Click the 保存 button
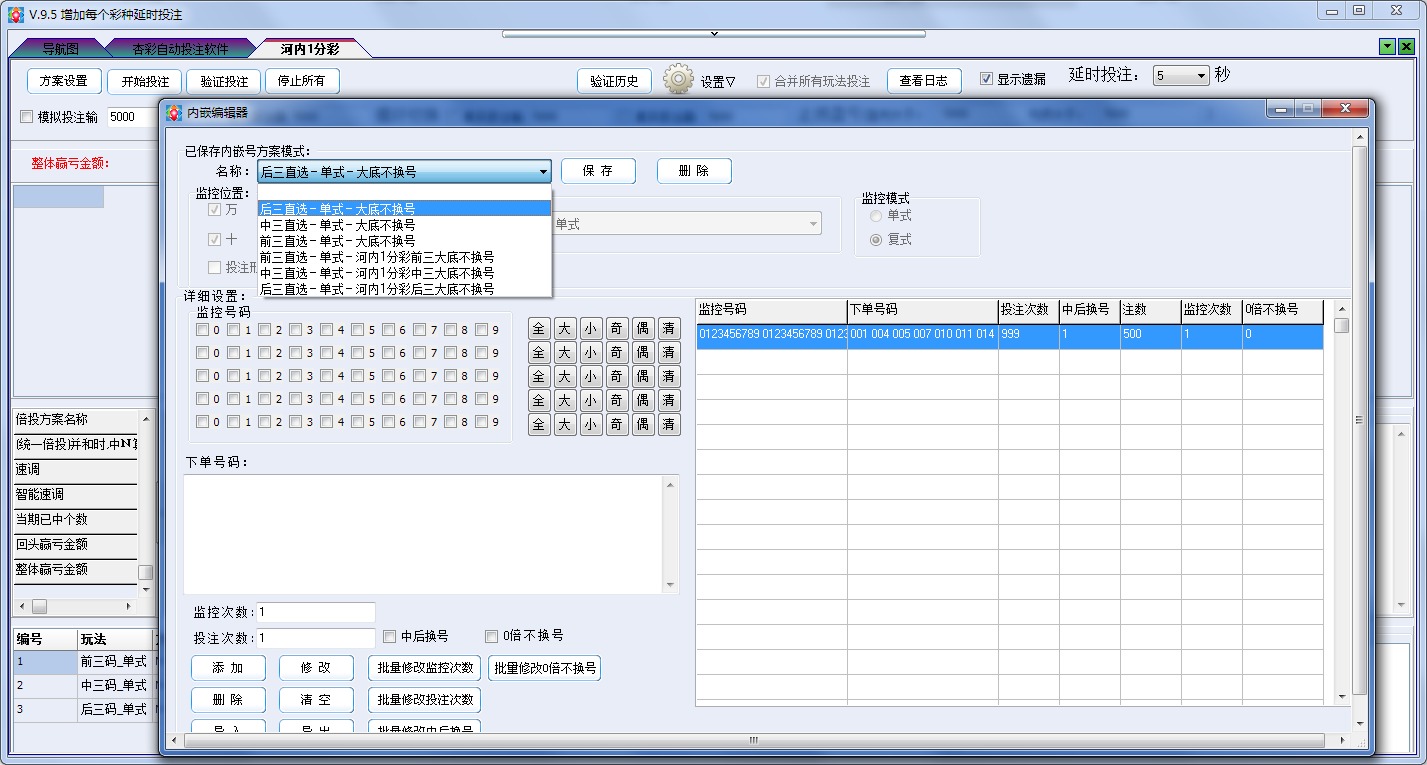This screenshot has height=765, width=1427. [598, 171]
